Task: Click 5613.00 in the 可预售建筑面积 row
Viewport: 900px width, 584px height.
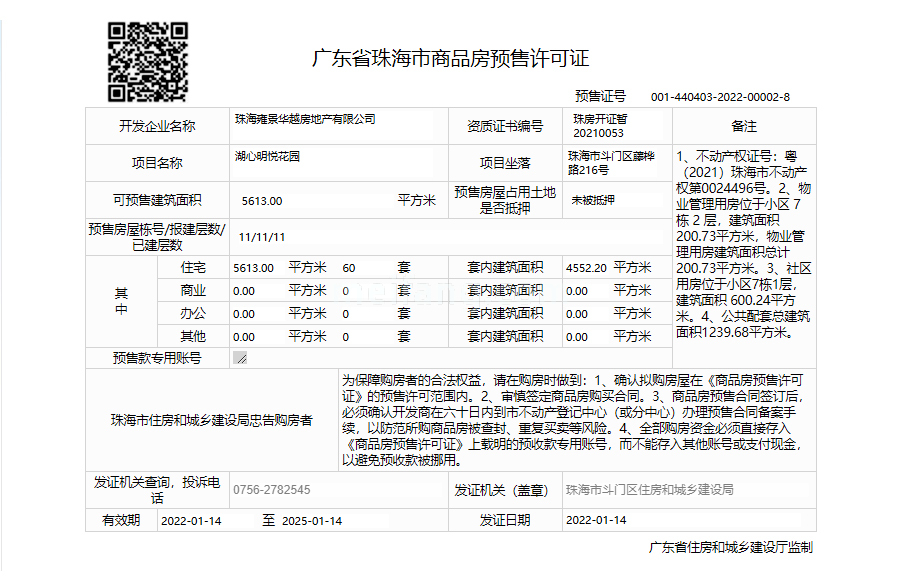Action: 262,201
